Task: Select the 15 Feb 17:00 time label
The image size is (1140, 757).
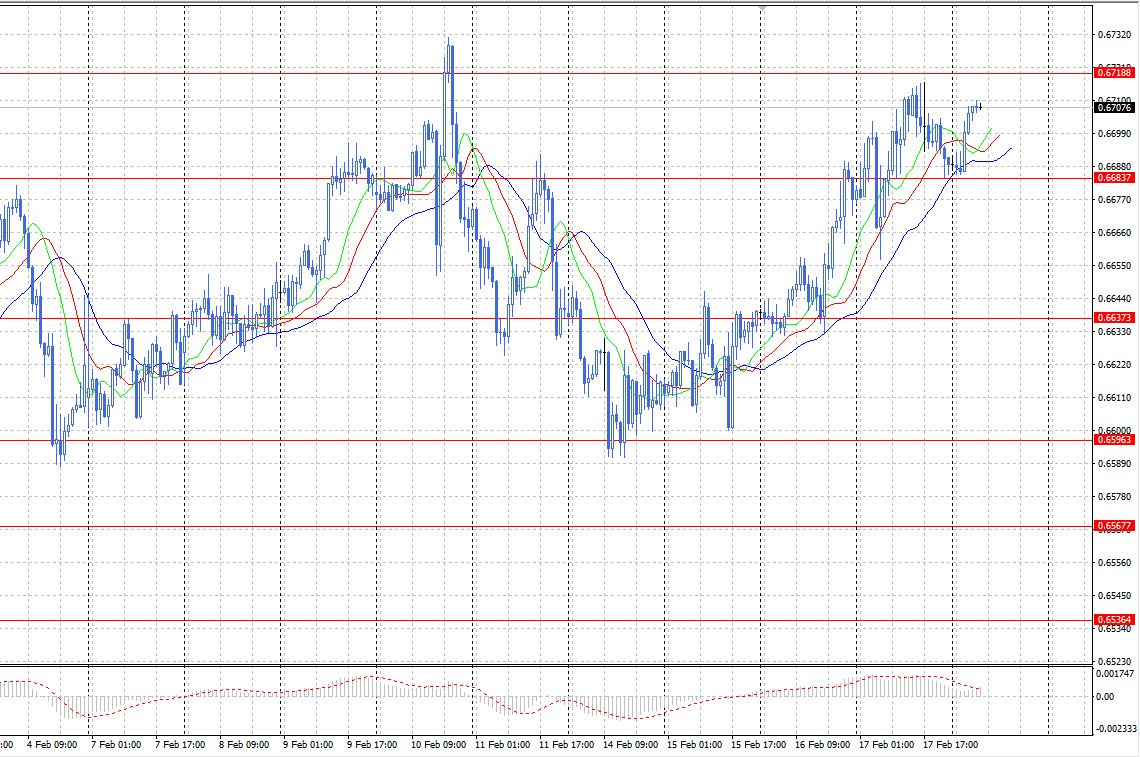Action: (x=758, y=745)
